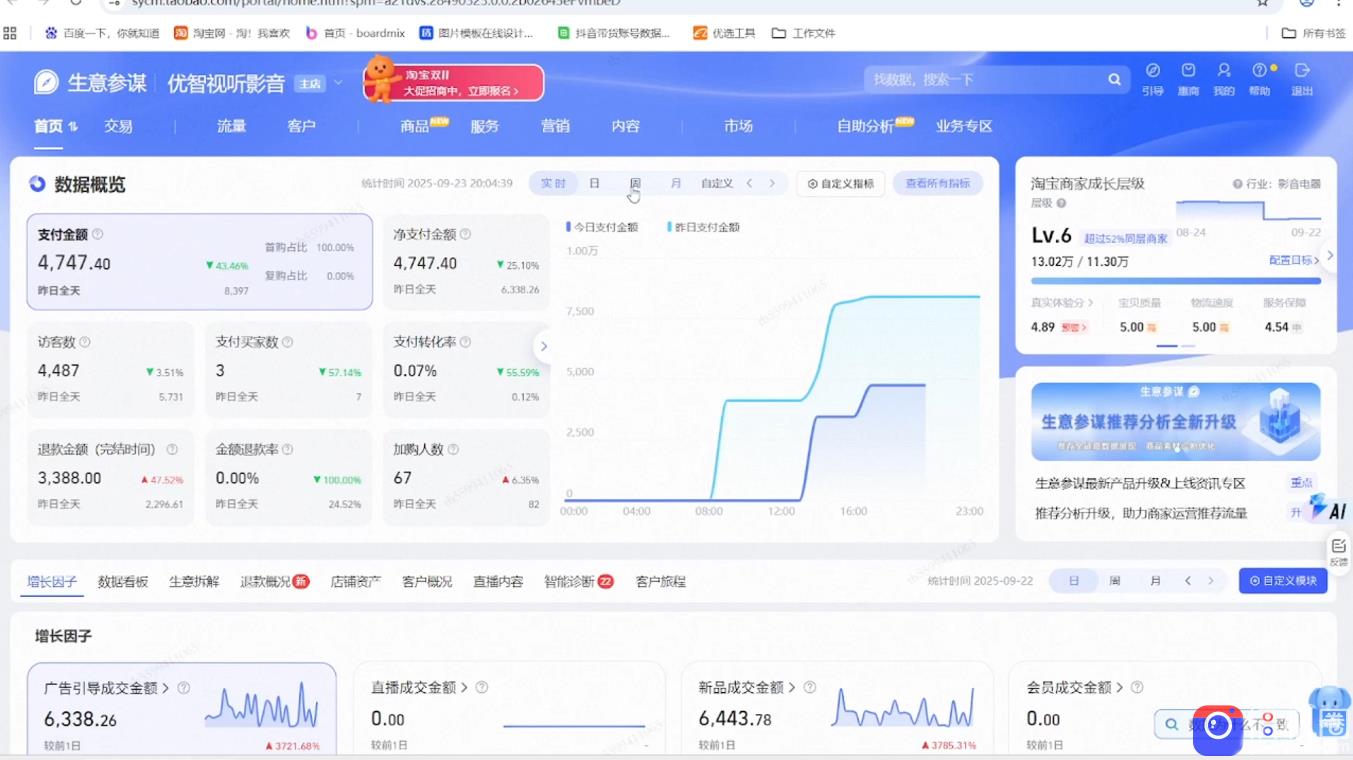Click the help icon beside 支付转化率
The height and width of the screenshot is (760, 1353).
[x=465, y=342]
